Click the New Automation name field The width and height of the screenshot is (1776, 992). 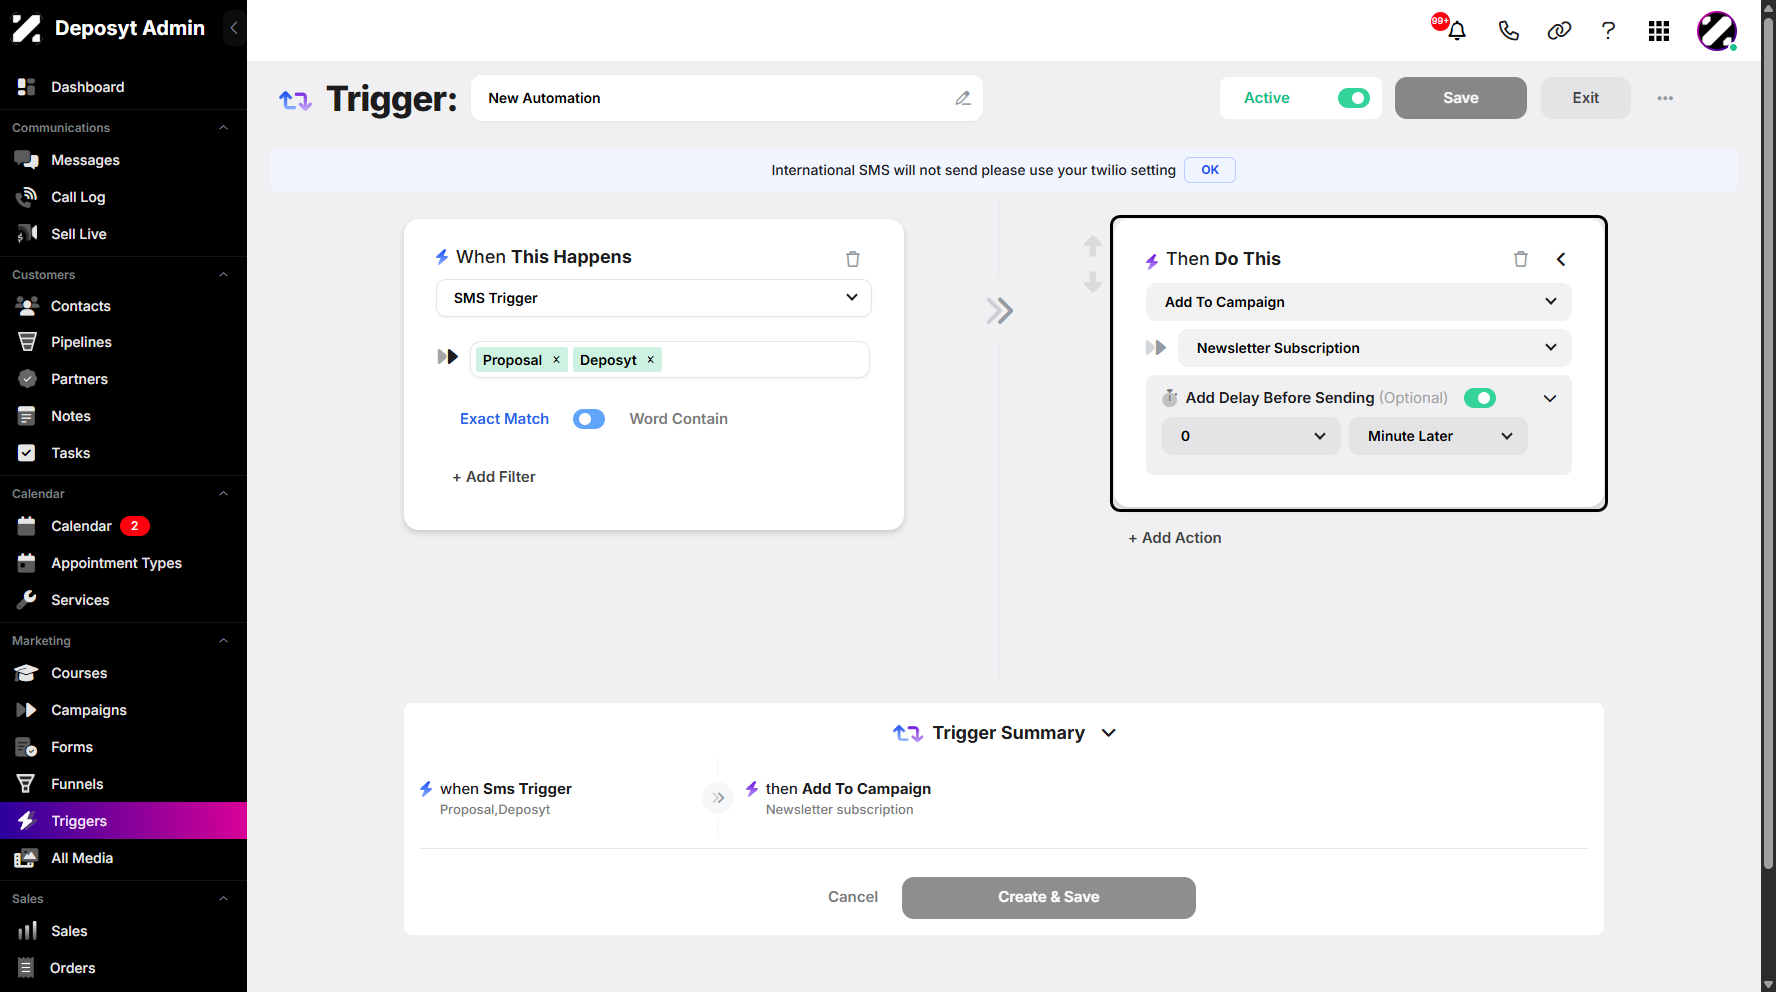point(727,98)
